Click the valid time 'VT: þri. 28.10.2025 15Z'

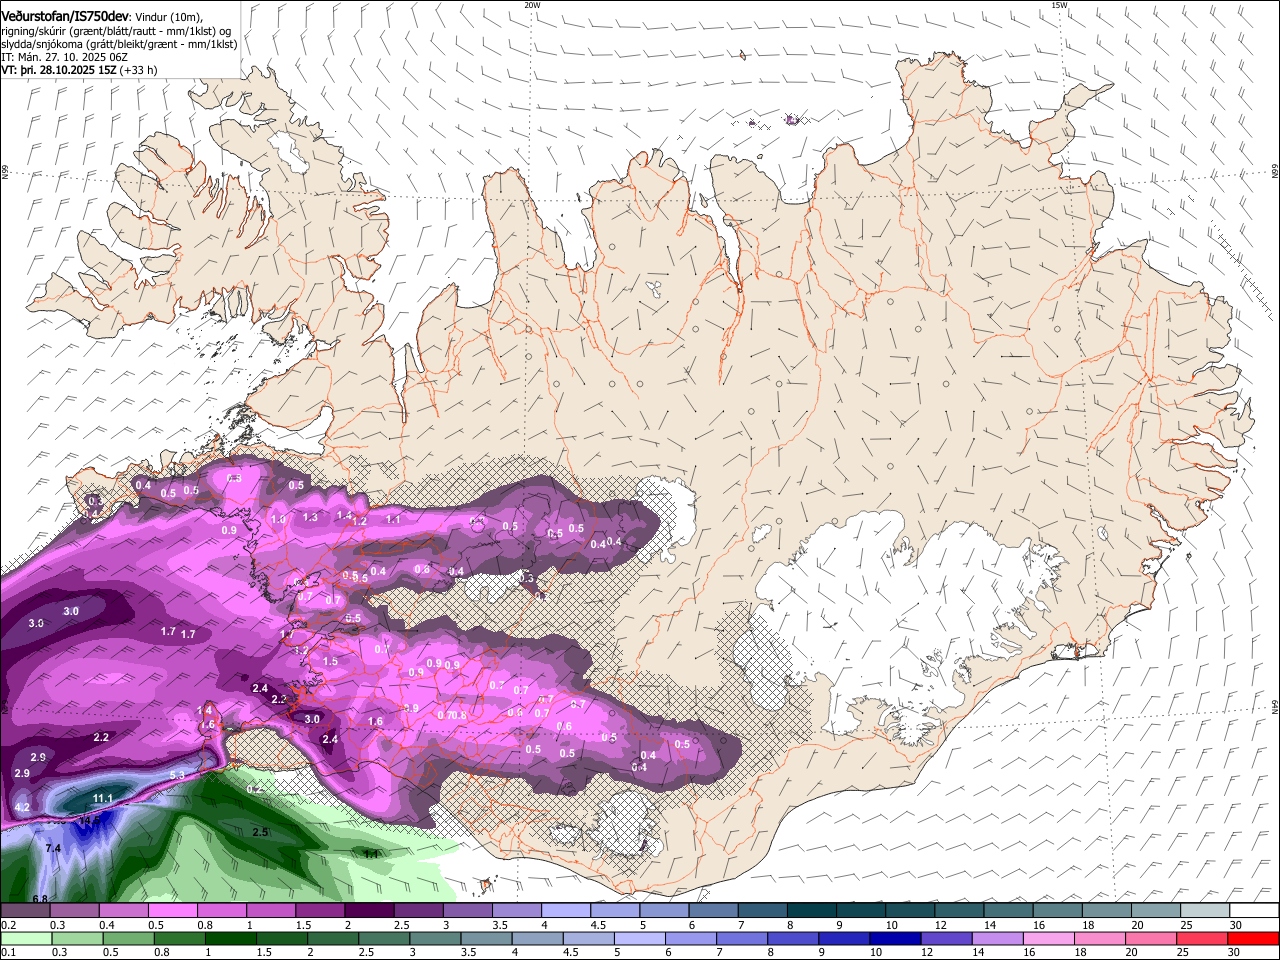pos(58,70)
